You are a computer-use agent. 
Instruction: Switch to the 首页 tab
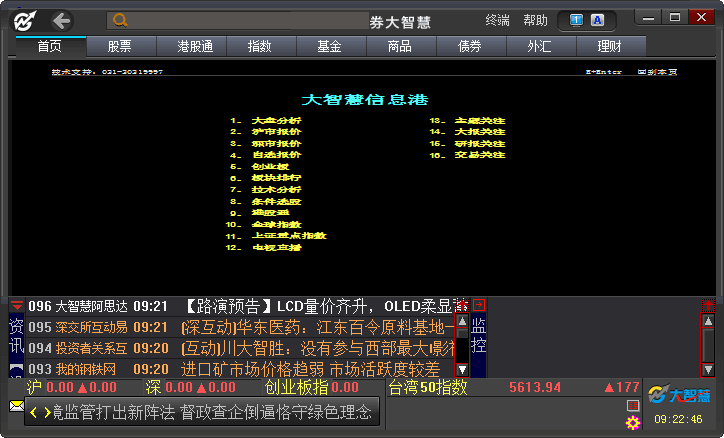[x=50, y=46]
